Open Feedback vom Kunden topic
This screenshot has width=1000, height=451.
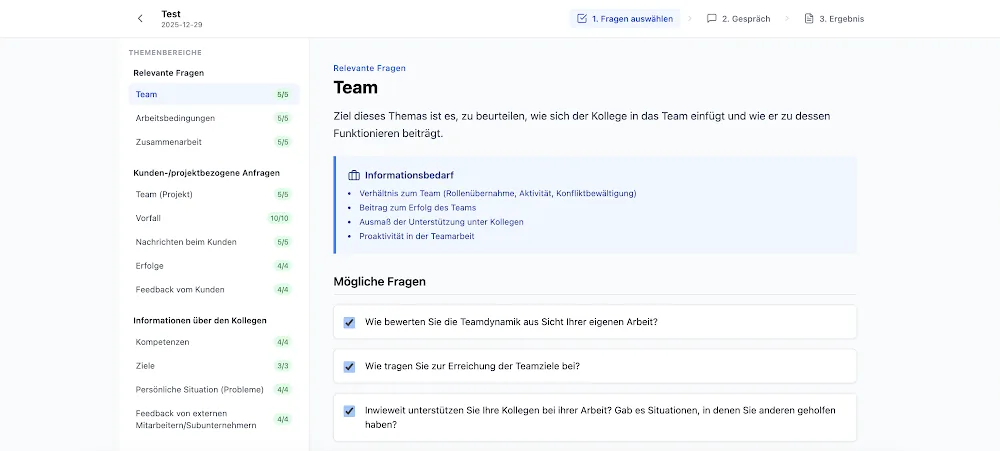[x=214, y=290]
